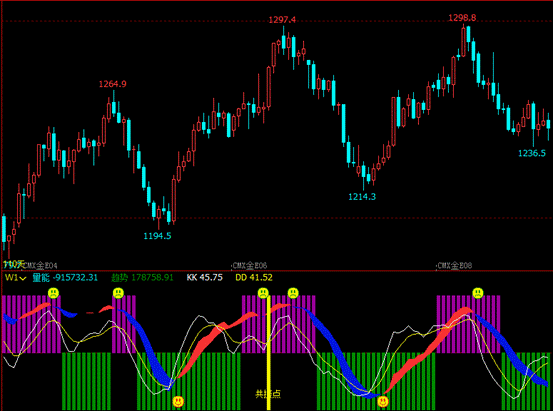Viewport: 553px width, 411px height.
Task: Click the 共振点 resonance point label
Action: [x=268, y=394]
